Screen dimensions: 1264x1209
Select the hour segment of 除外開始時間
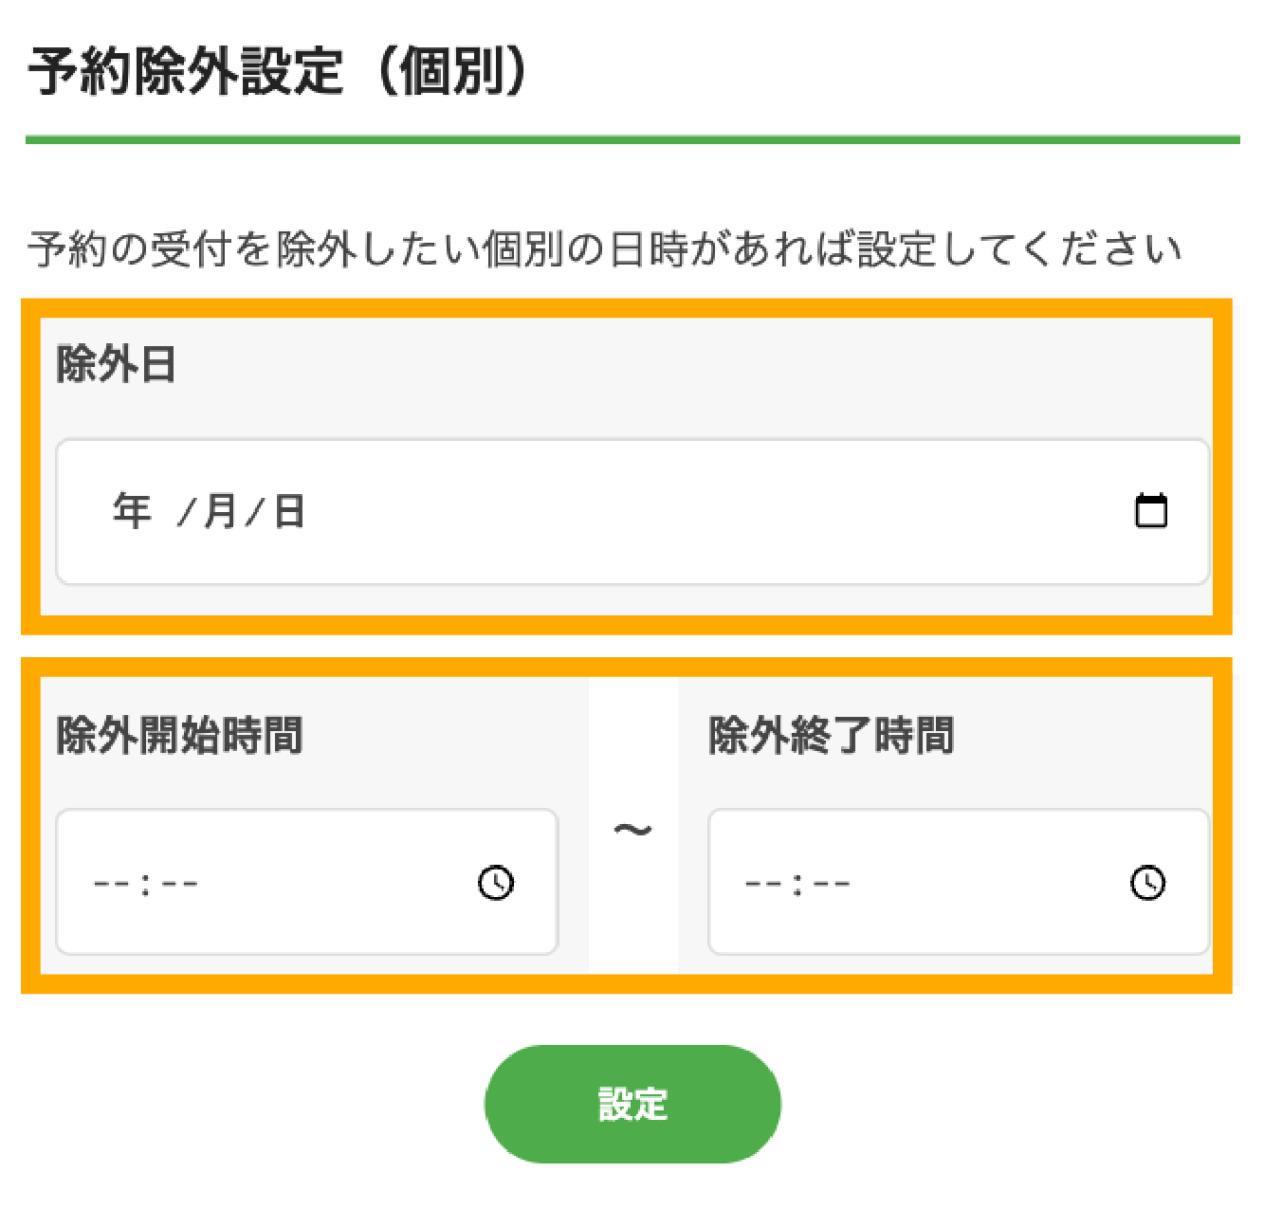click(111, 884)
